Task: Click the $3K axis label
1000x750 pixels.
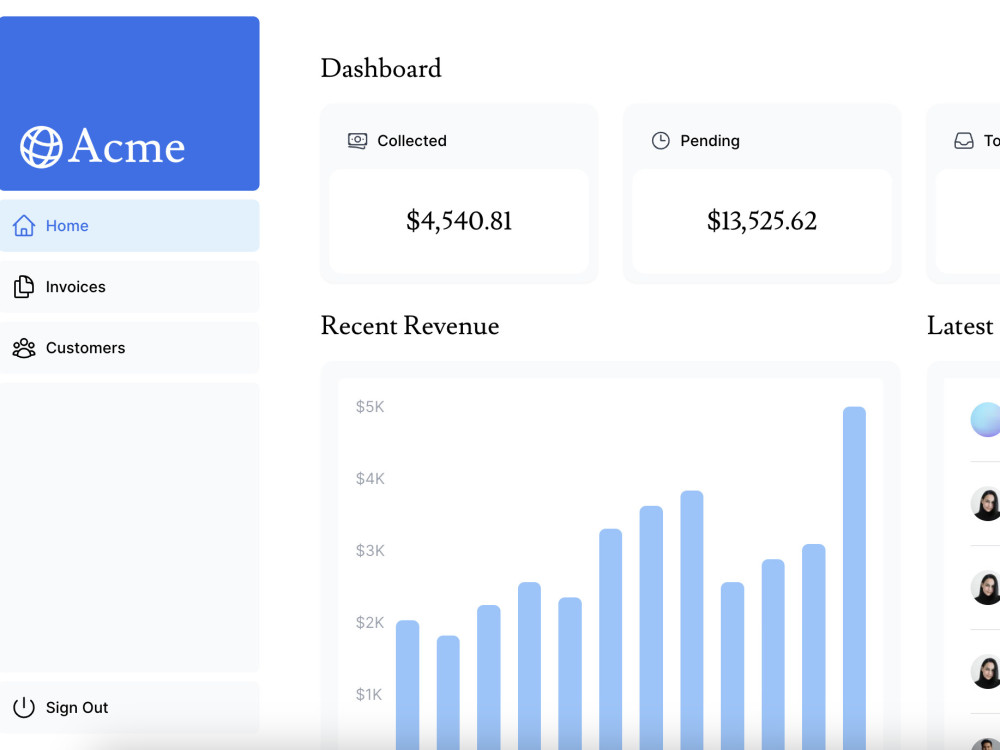Action: [370, 551]
